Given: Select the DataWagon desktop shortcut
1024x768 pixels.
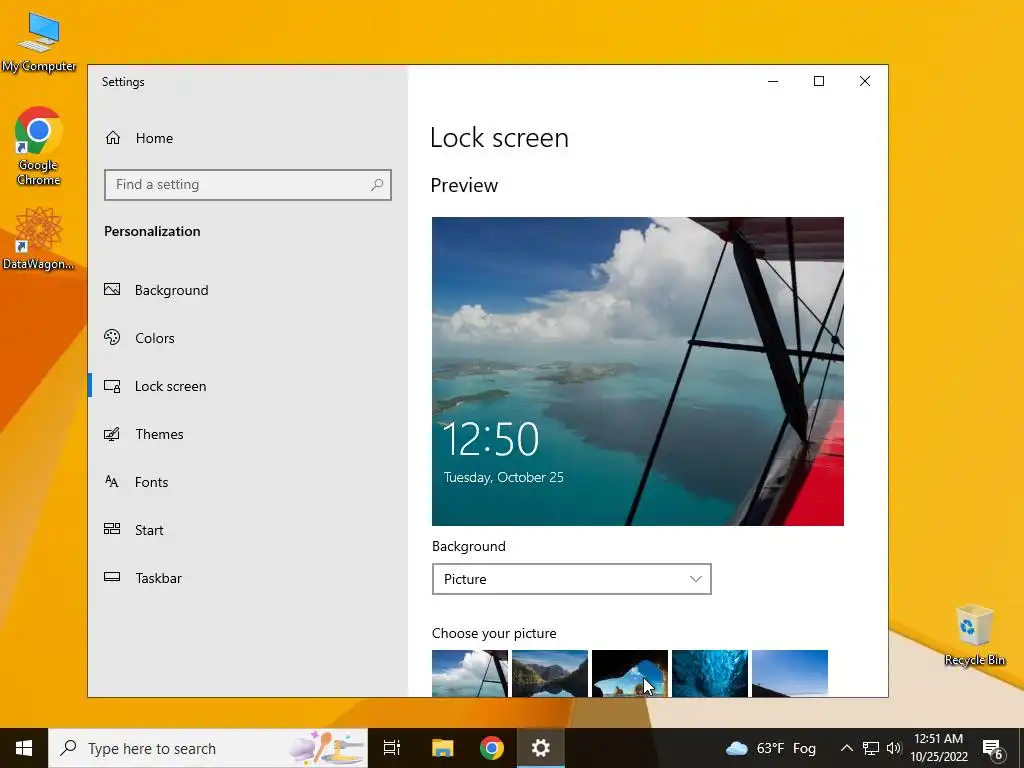Looking at the screenshot, I should (x=39, y=239).
